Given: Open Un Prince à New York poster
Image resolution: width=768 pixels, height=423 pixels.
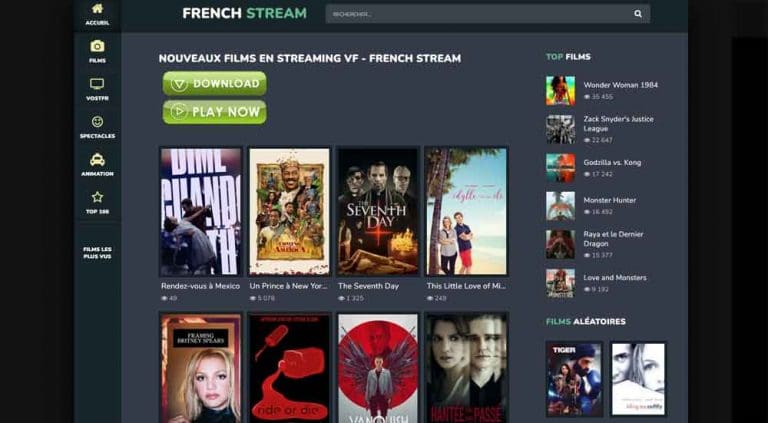Looking at the screenshot, I should pyautogui.click(x=289, y=212).
